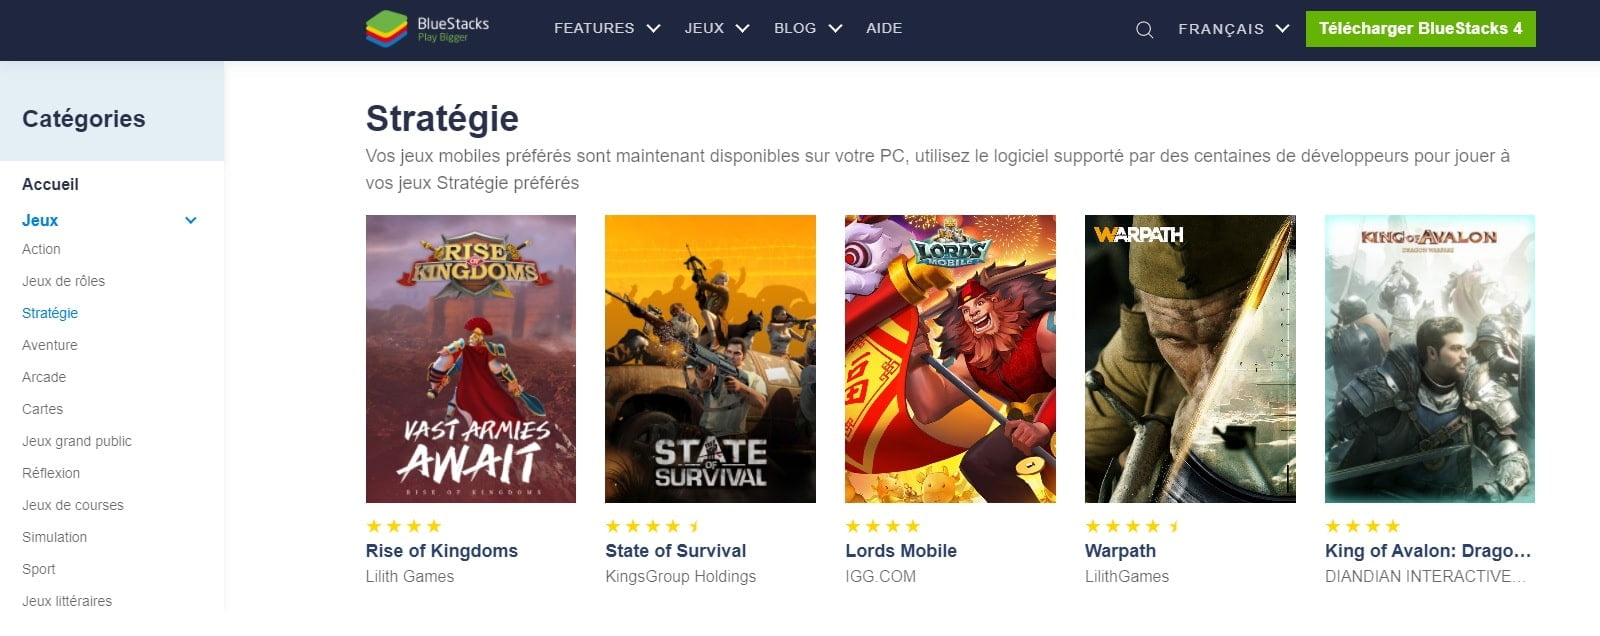Open the State of Survival cover image
Screen dimensions: 1600x636
coord(710,359)
